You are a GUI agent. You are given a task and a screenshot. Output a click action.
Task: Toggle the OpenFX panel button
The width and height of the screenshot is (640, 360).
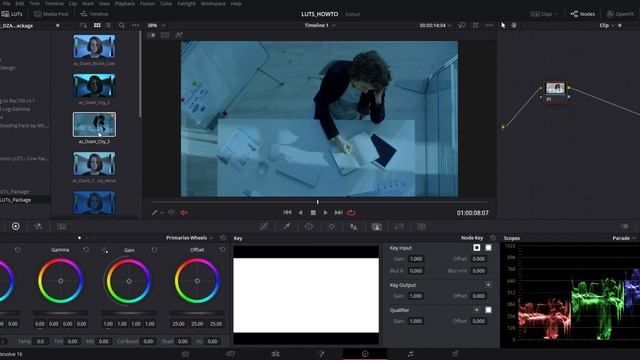tap(620, 14)
